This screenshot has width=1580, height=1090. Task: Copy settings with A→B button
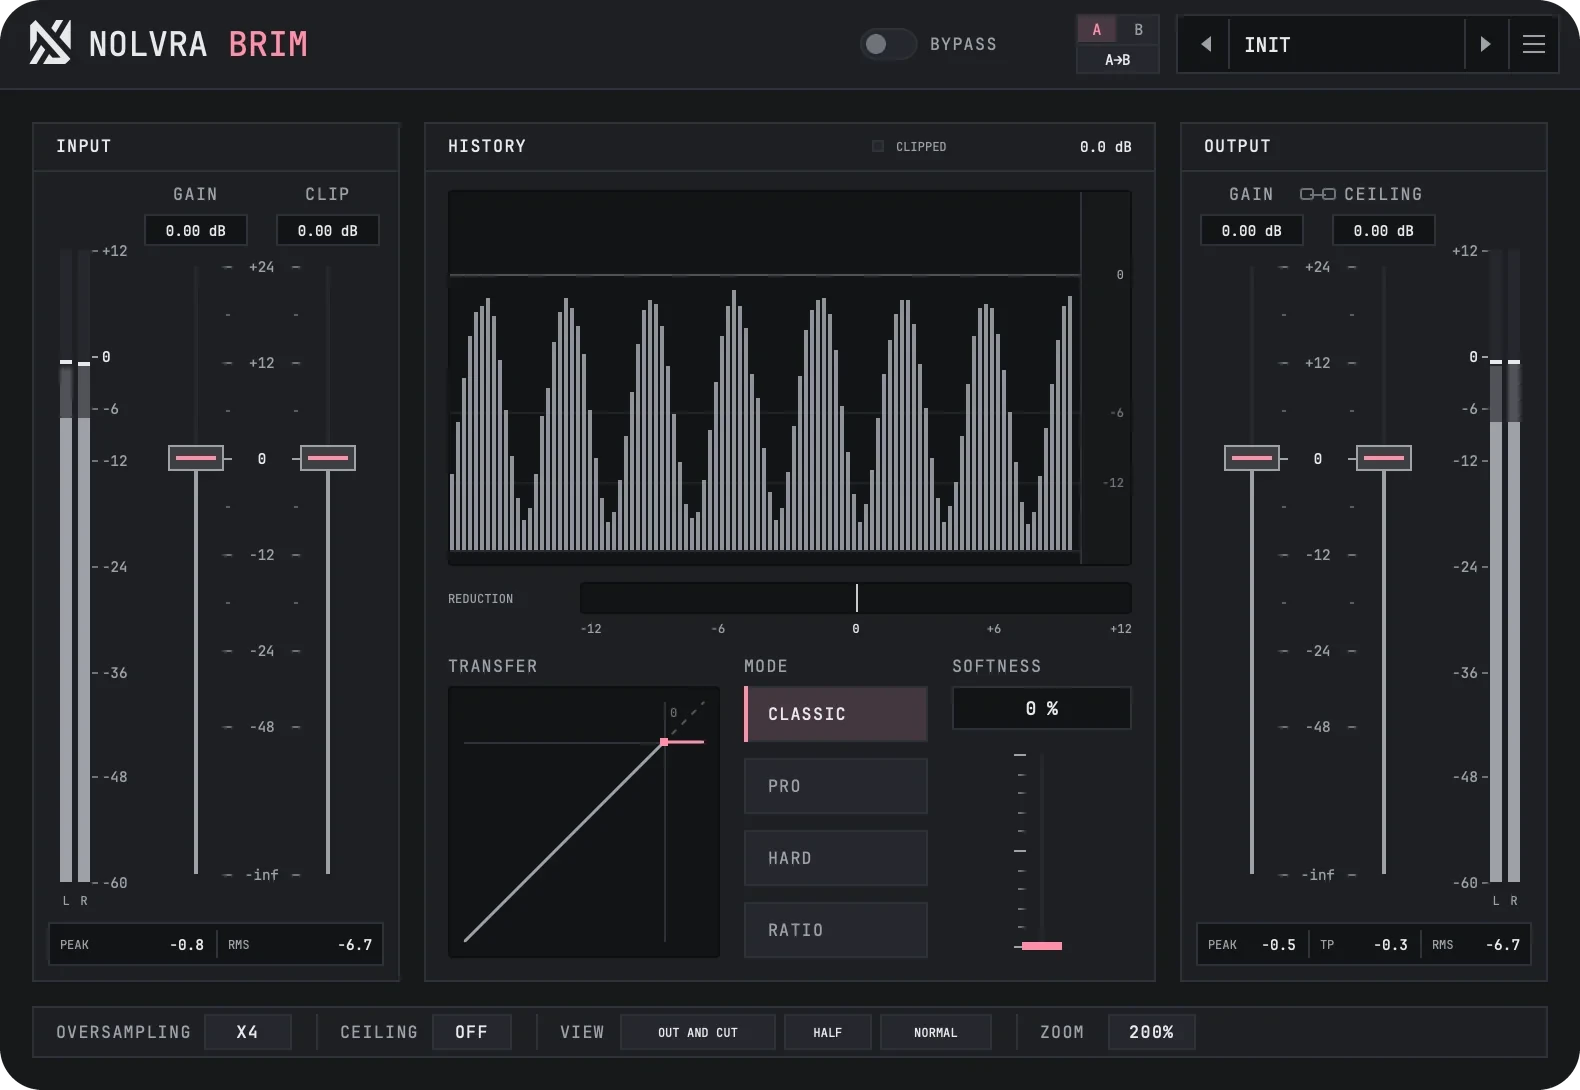(x=1118, y=60)
